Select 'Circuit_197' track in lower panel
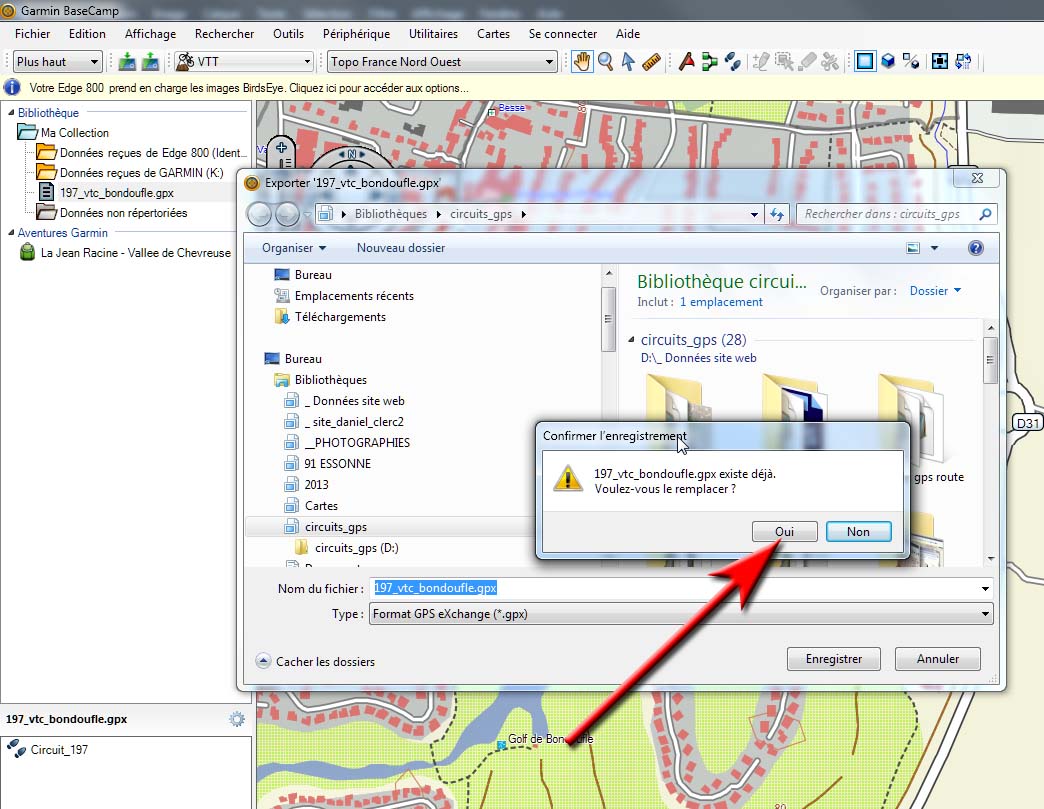 59,750
